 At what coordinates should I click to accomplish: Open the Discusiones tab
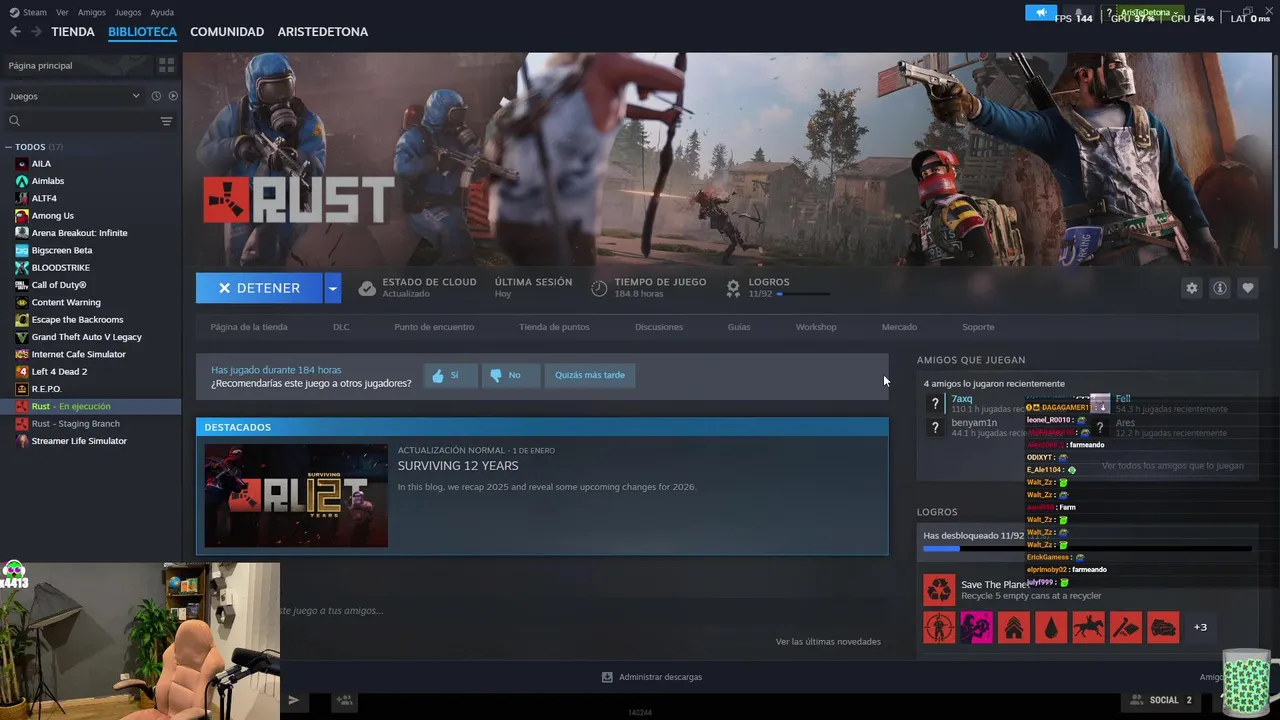[x=659, y=327]
